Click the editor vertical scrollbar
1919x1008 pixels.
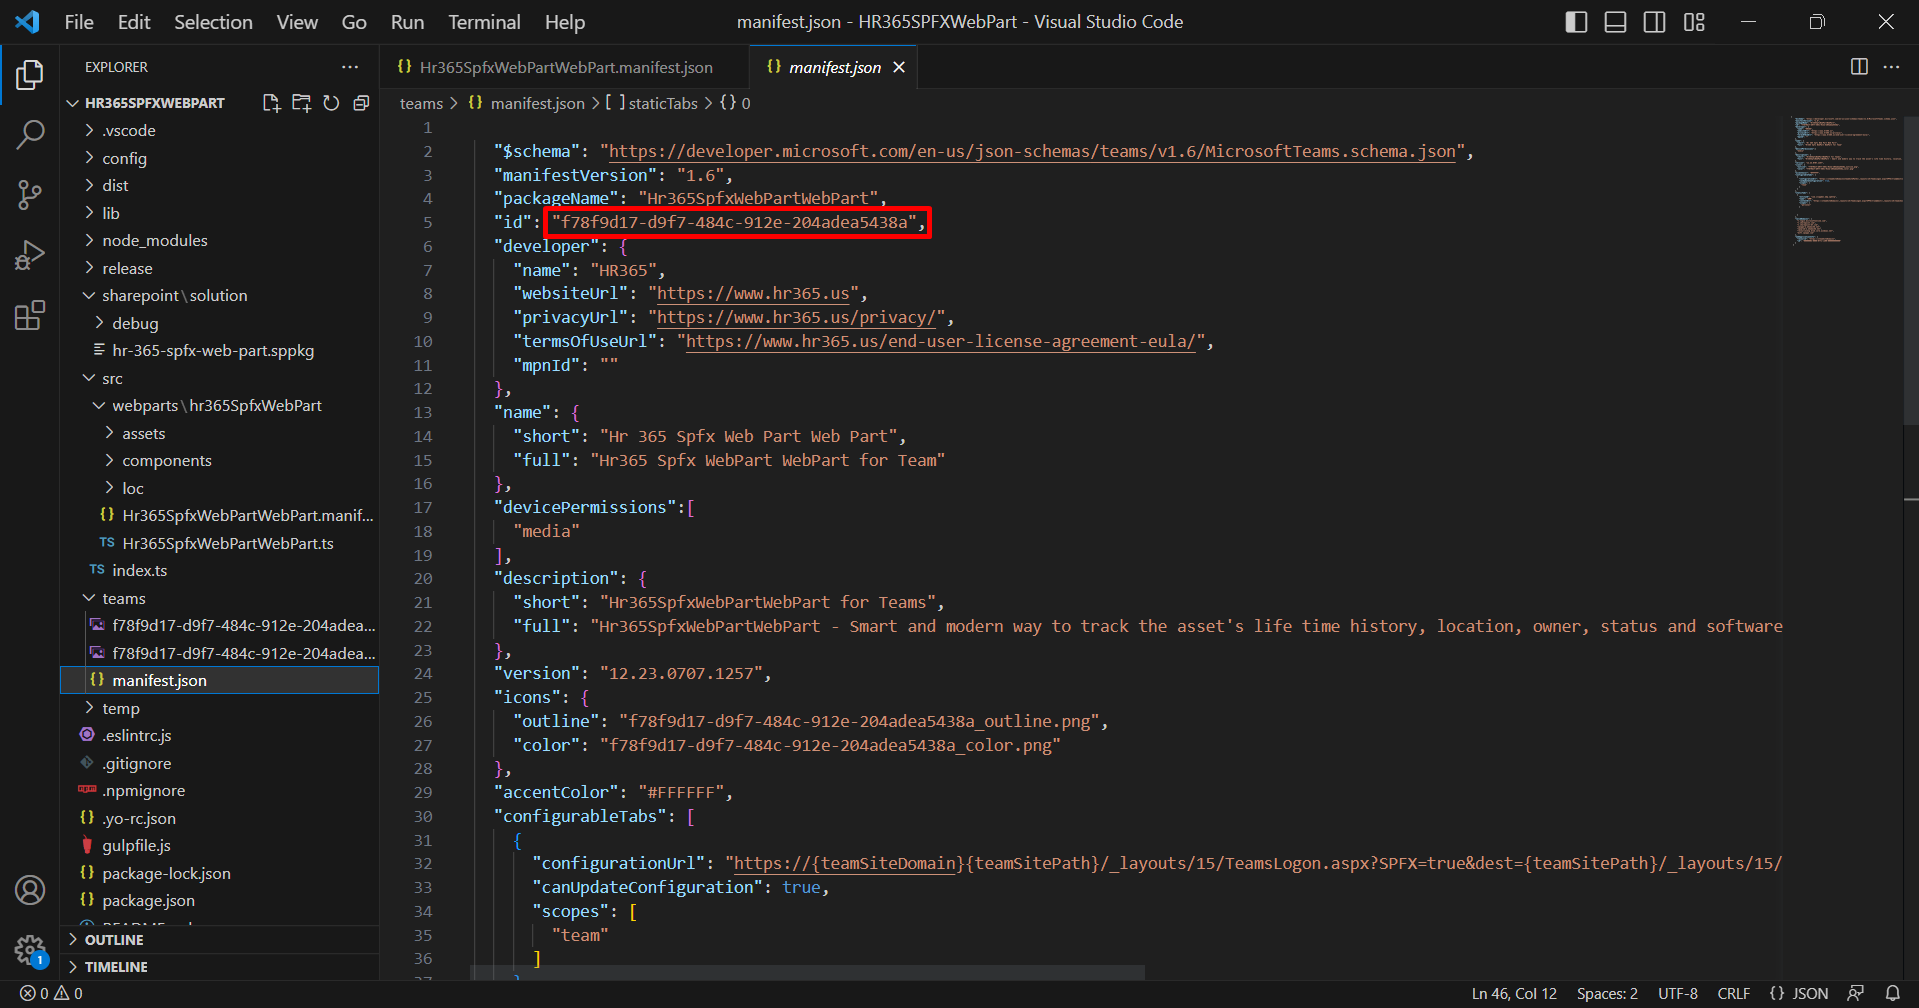[x=1911, y=270]
